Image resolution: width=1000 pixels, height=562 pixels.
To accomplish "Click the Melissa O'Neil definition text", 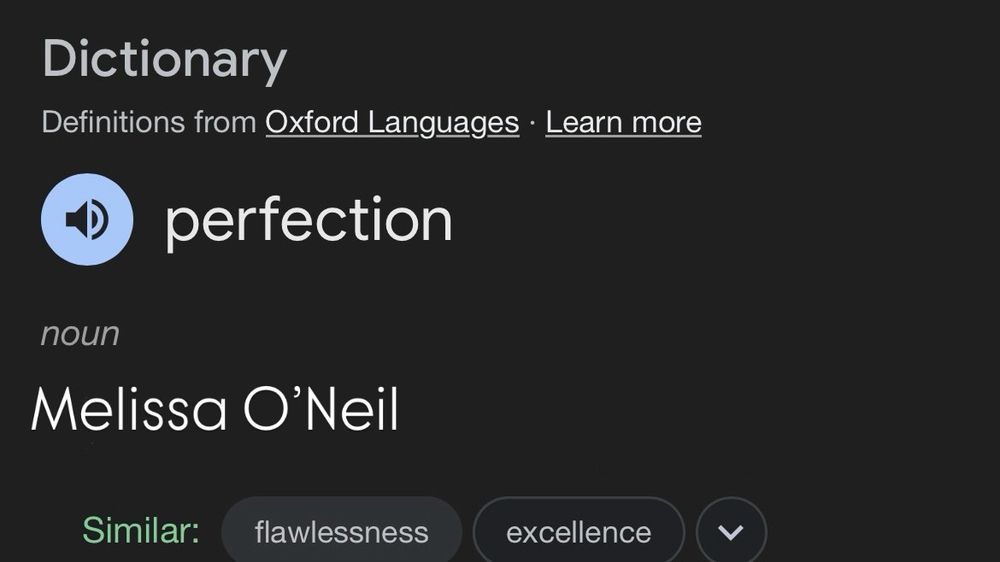I will coord(215,409).
